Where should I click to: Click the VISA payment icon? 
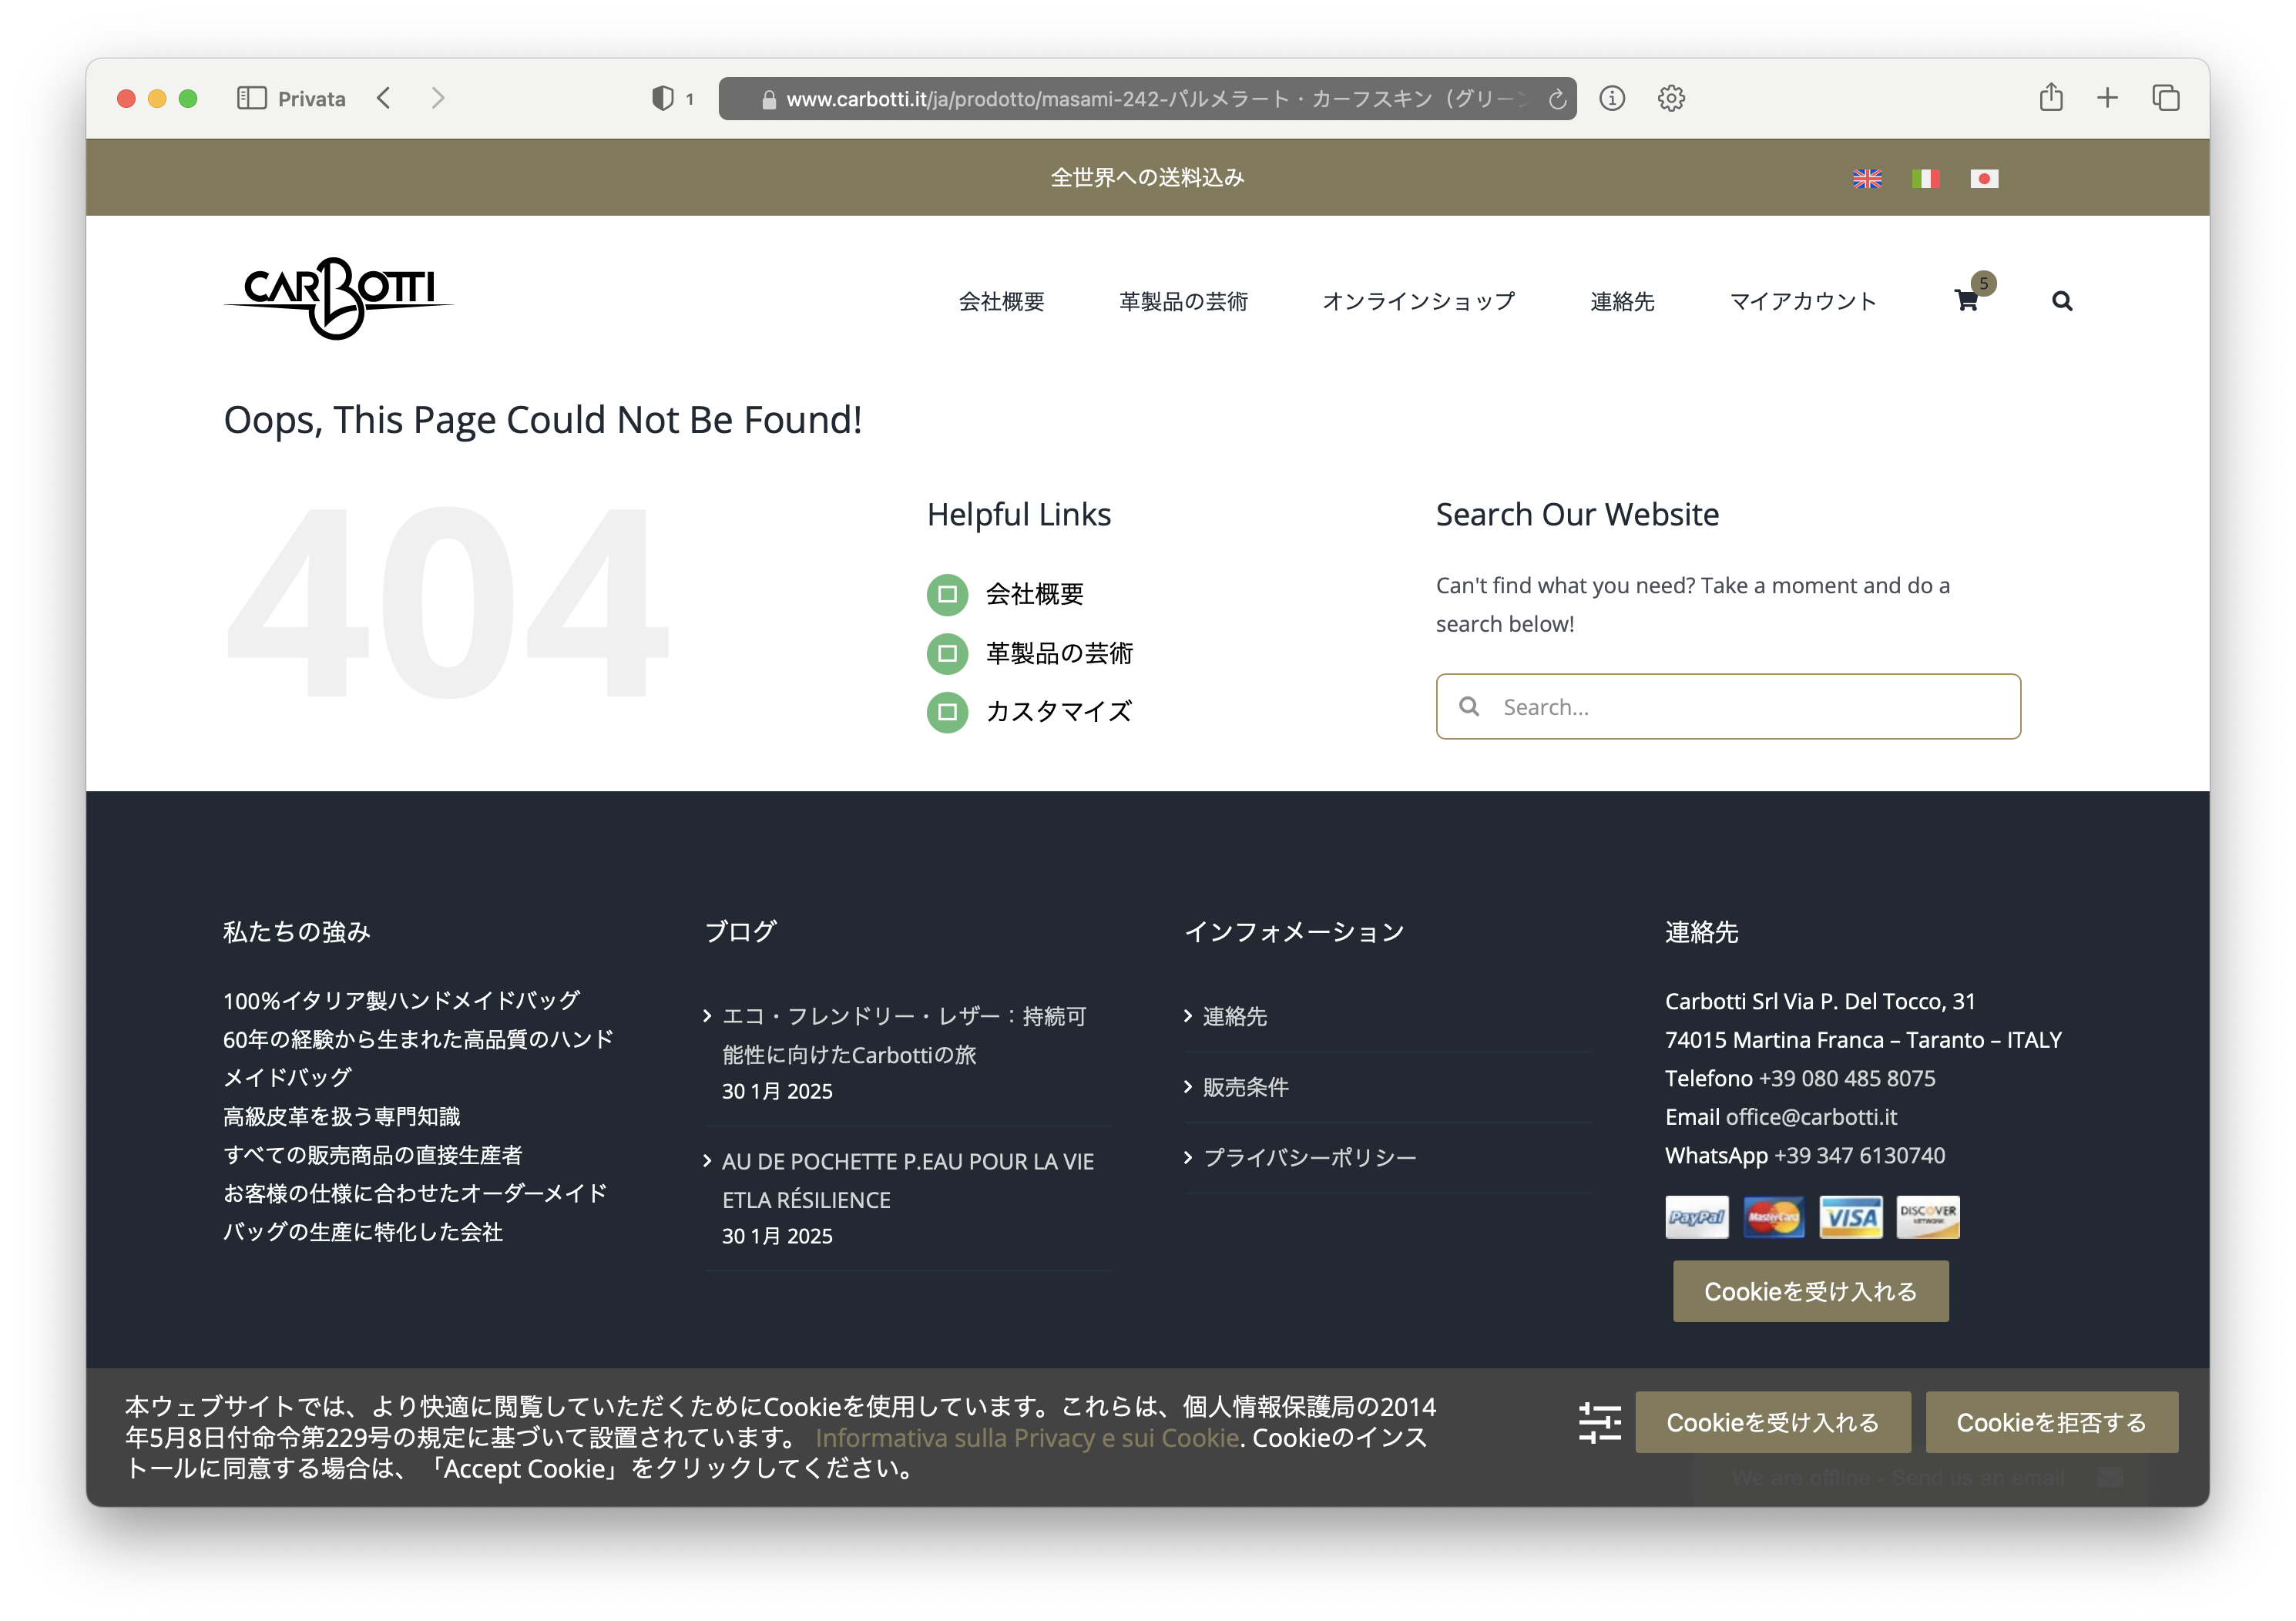pyautogui.click(x=1850, y=1217)
